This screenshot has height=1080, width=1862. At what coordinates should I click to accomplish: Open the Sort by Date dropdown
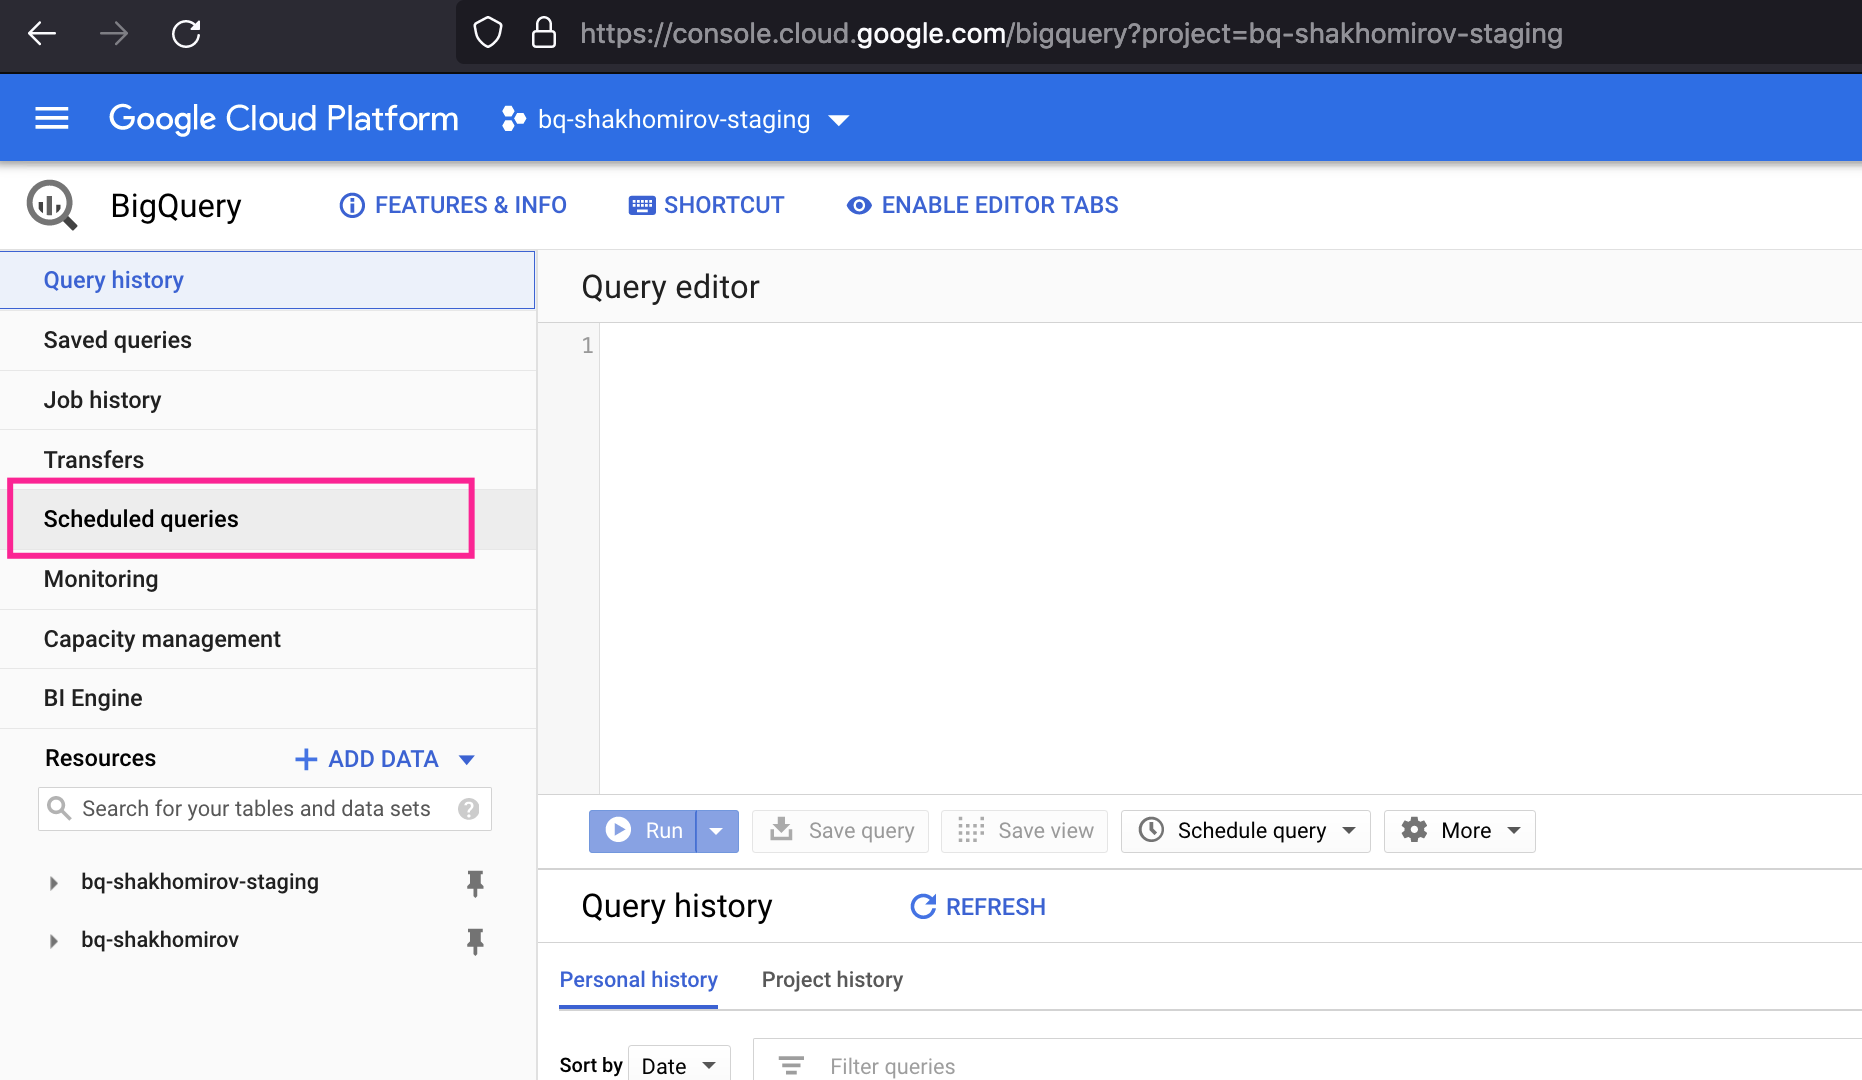click(x=679, y=1064)
